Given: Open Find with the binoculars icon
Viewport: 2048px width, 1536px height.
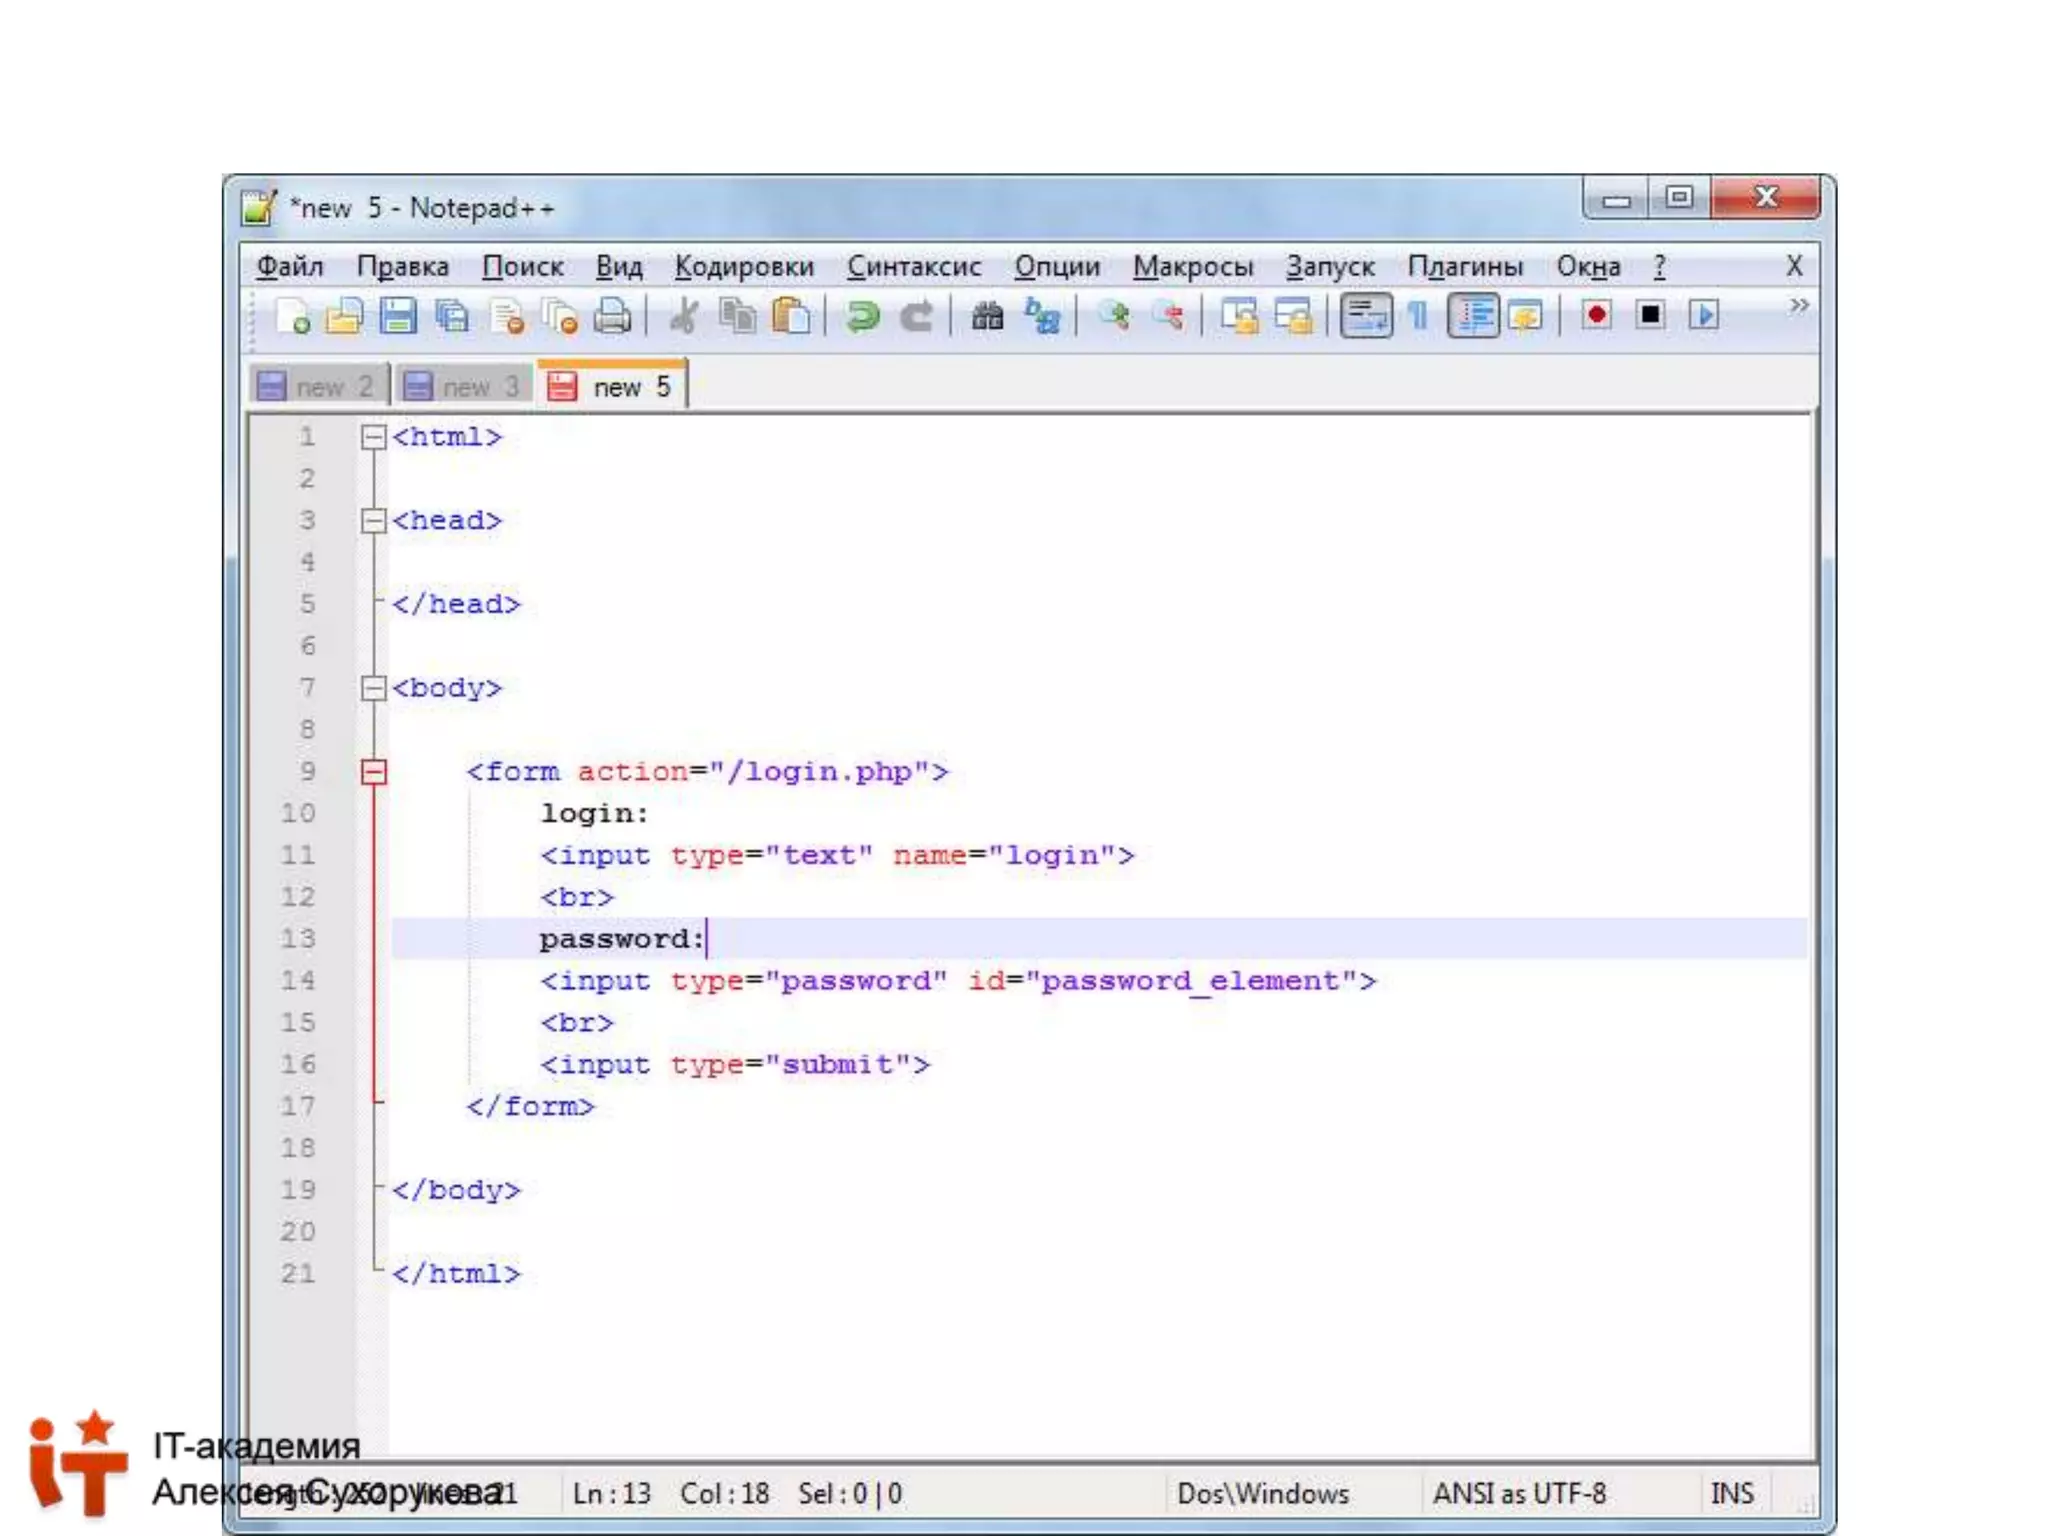Looking at the screenshot, I should click(x=987, y=316).
